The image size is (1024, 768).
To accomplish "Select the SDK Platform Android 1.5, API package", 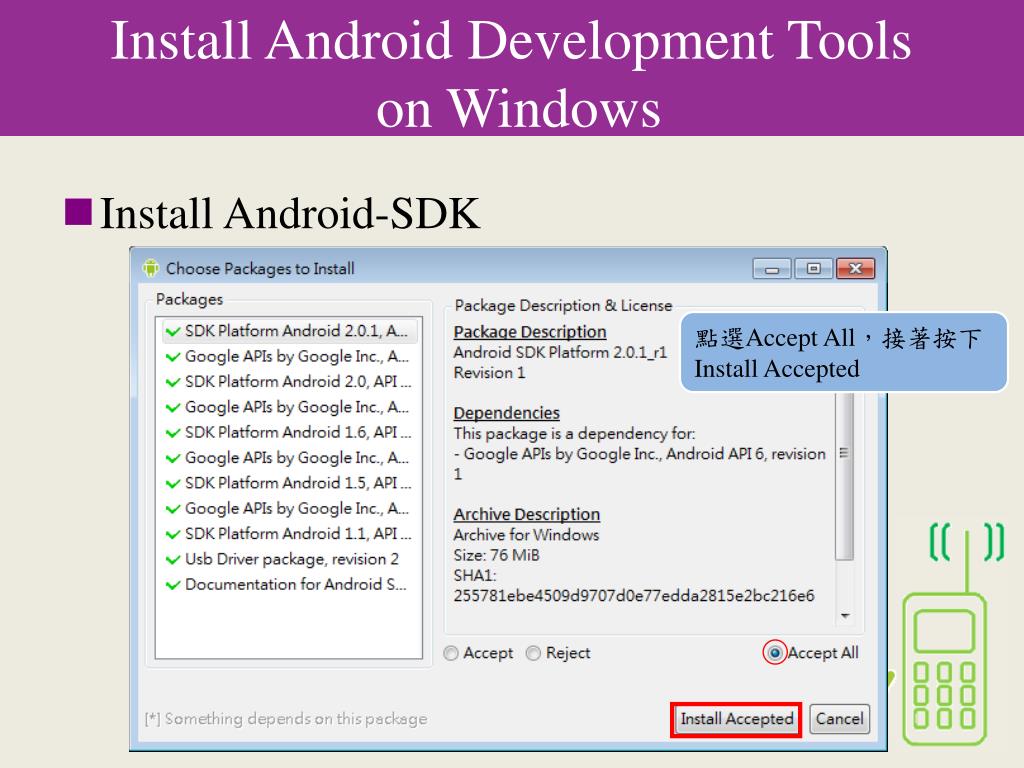I will (x=290, y=483).
